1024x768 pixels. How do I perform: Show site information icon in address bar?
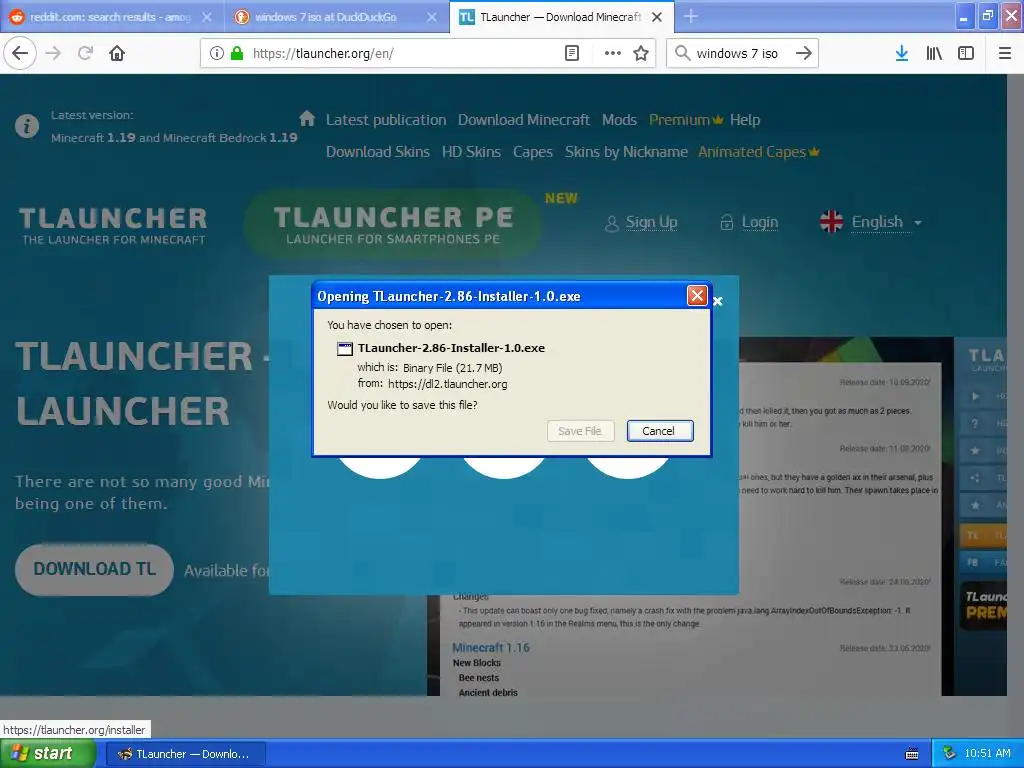(217, 53)
